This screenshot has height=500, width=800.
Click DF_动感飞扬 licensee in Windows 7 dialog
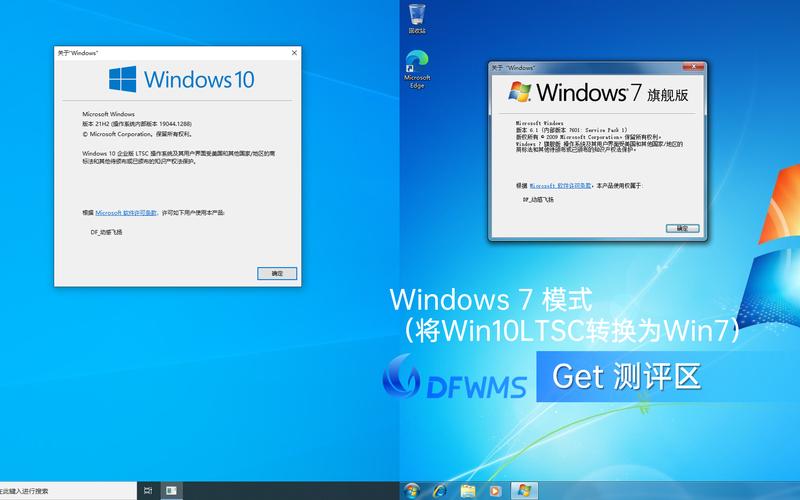click(538, 199)
